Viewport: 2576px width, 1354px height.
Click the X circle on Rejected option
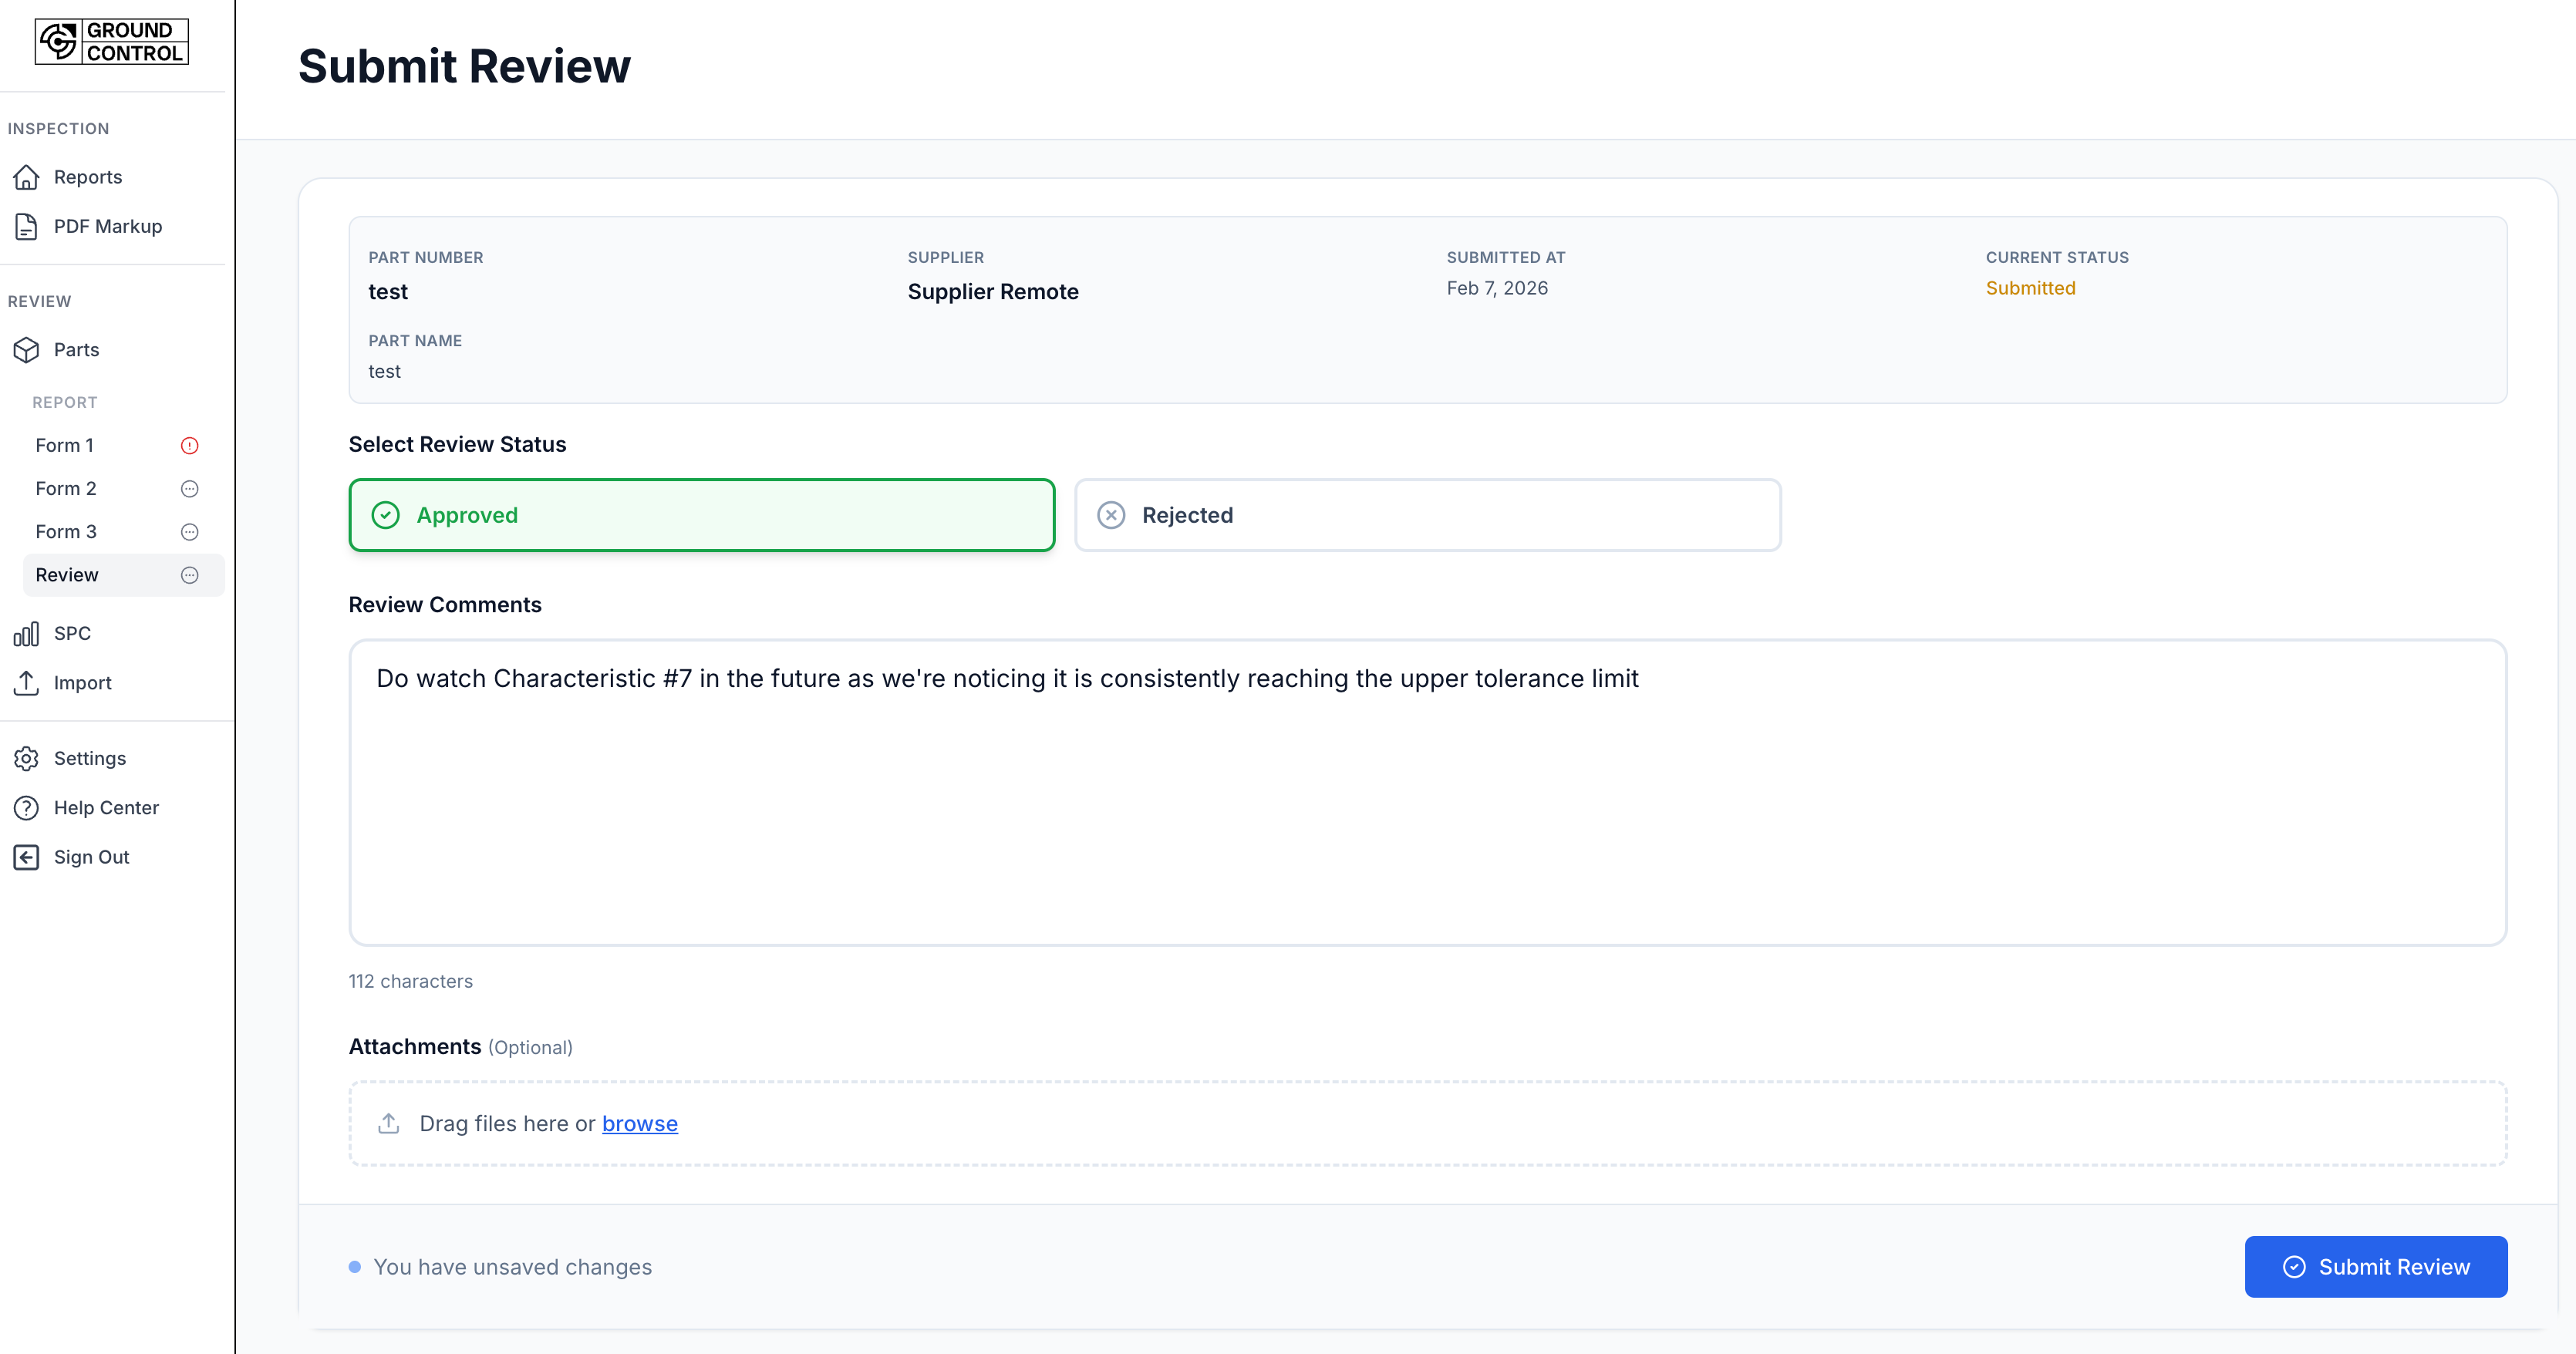click(1111, 515)
